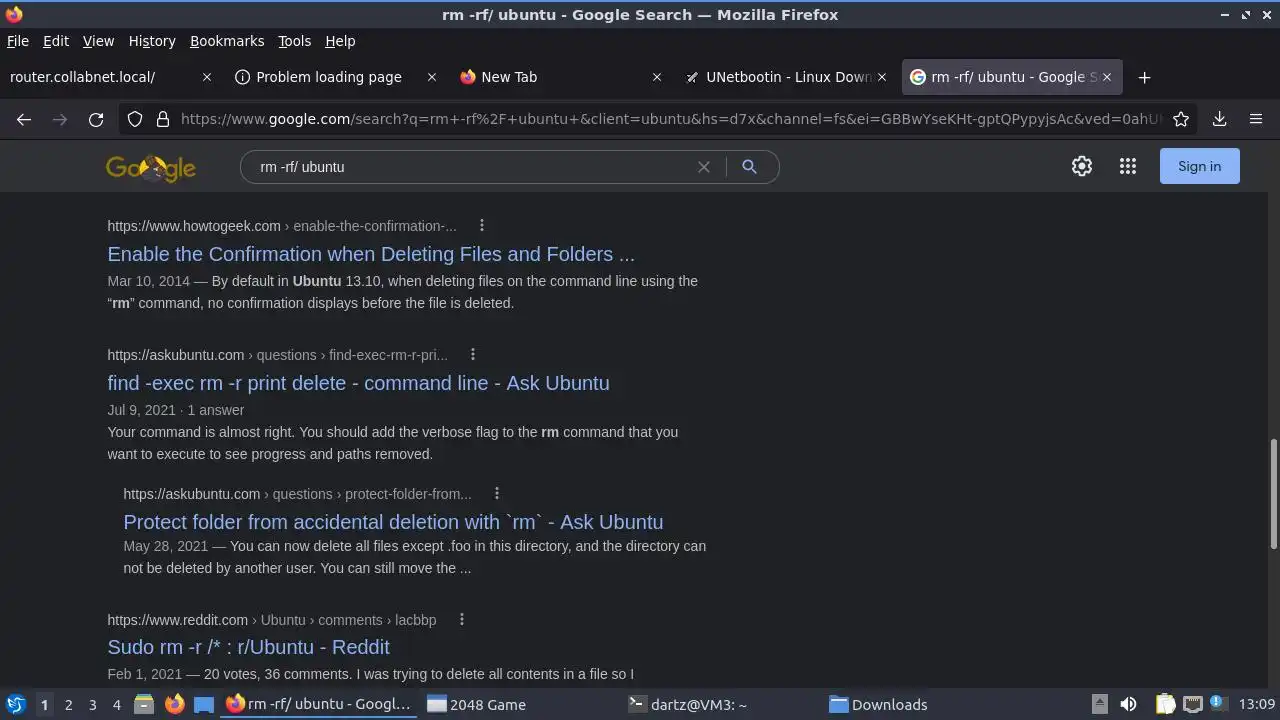Open the Firefox hamburger application menu

1256,119
